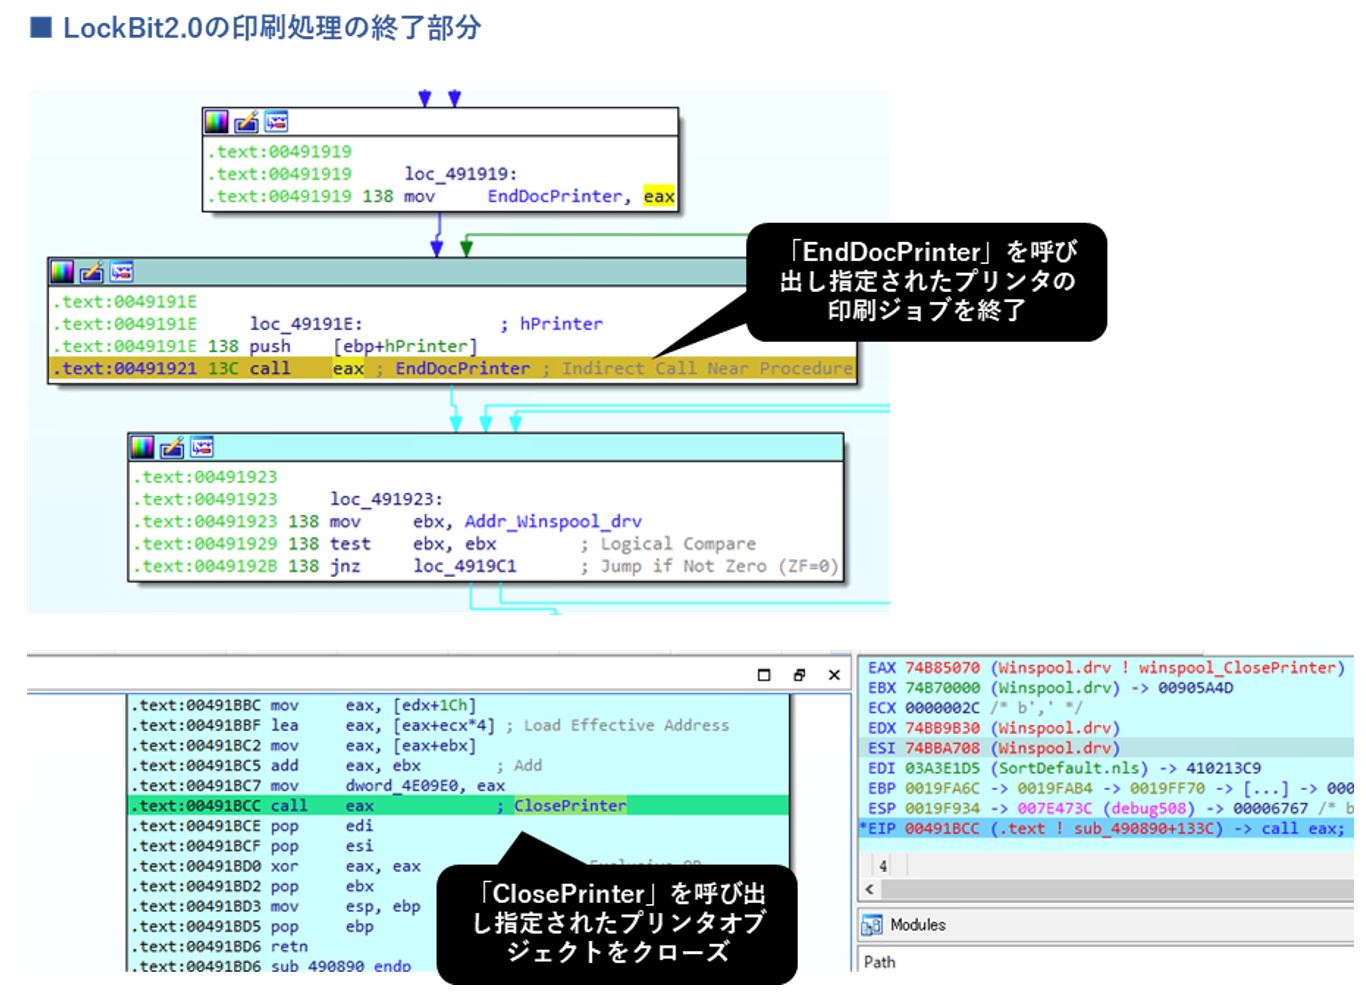Click the edit comment icon on loc_49191E block
Screen dimensions: 1366x1000
92,272
